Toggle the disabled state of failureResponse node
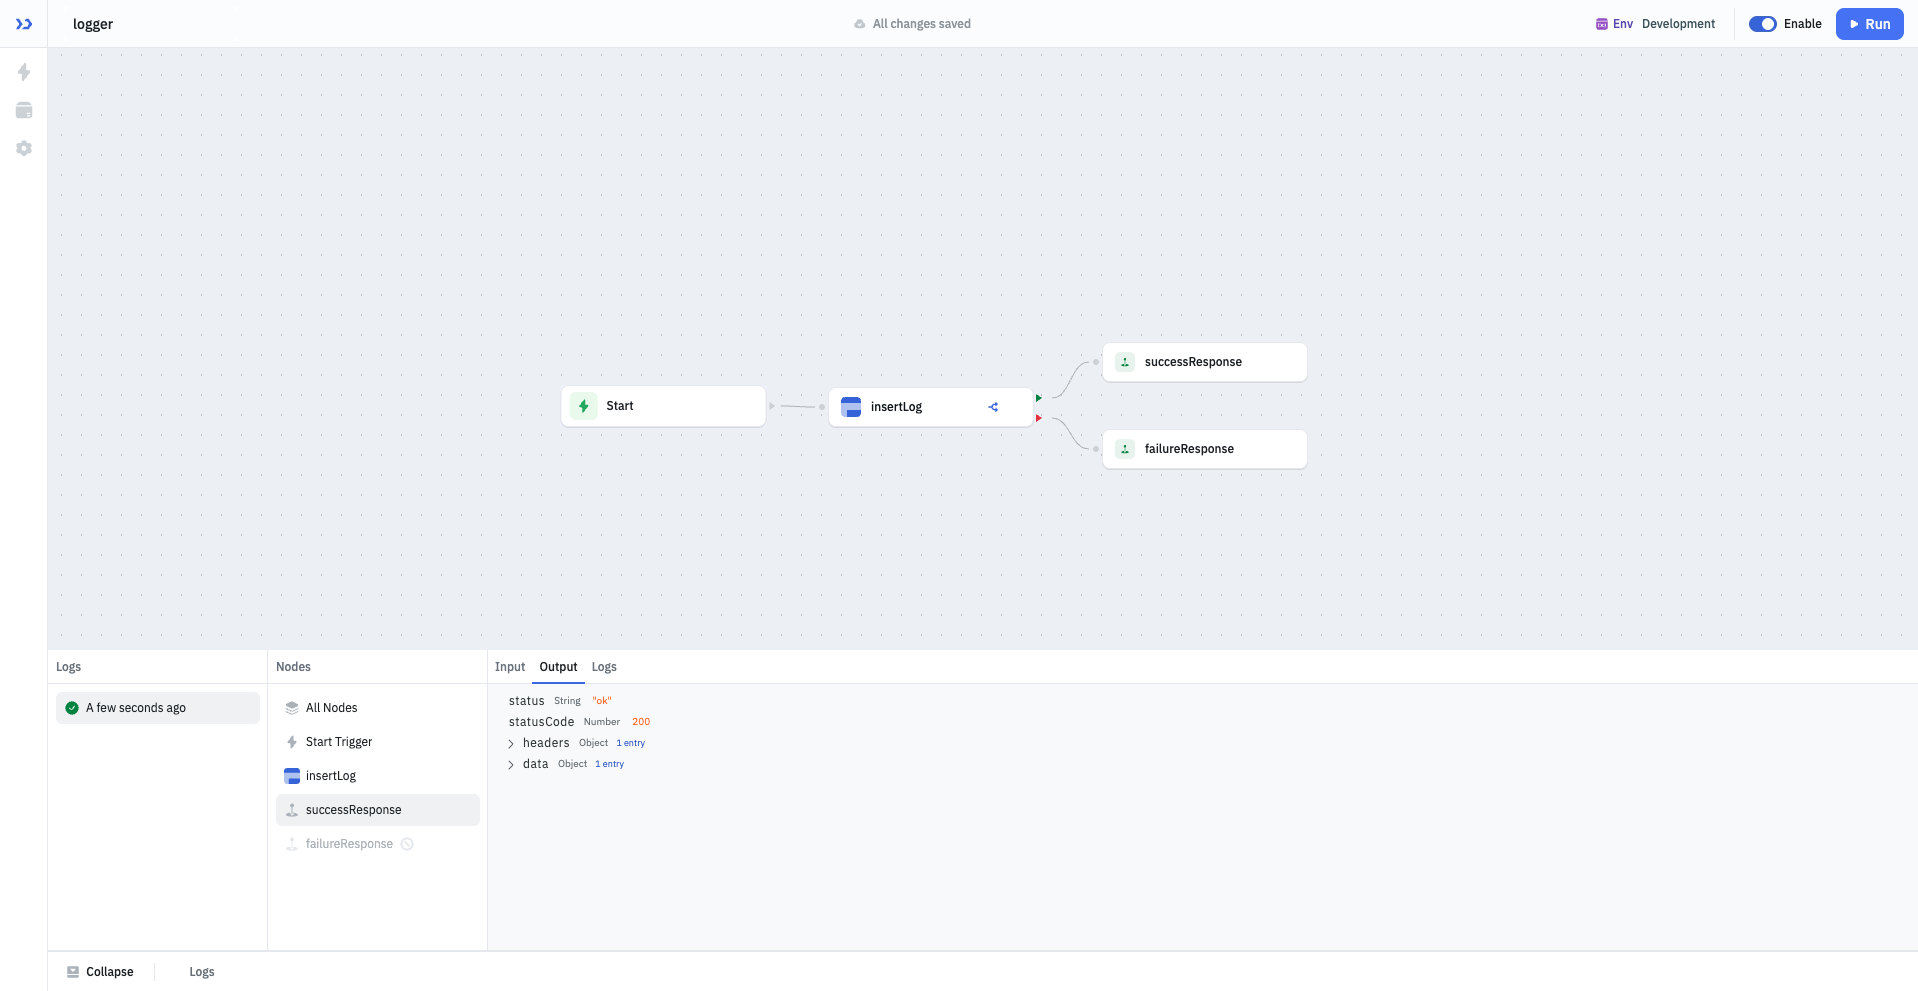The width and height of the screenshot is (1918, 991). 407,844
